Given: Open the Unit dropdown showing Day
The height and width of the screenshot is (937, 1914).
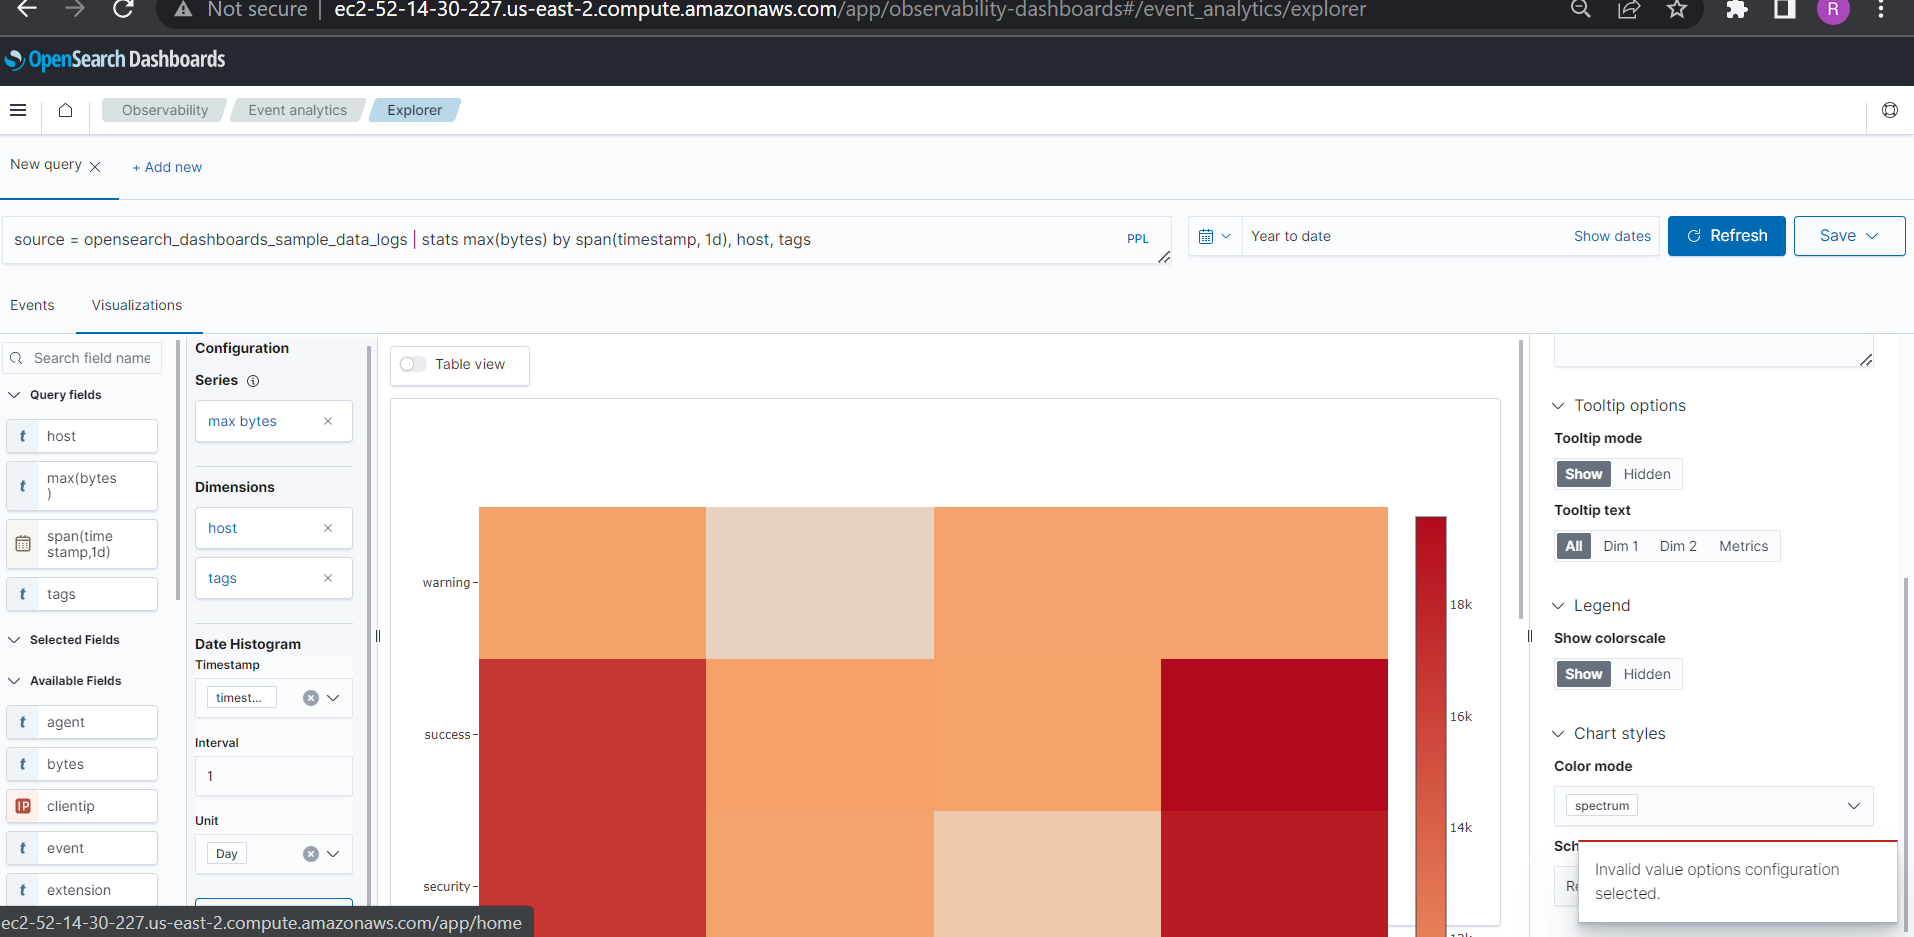Looking at the screenshot, I should coord(333,853).
